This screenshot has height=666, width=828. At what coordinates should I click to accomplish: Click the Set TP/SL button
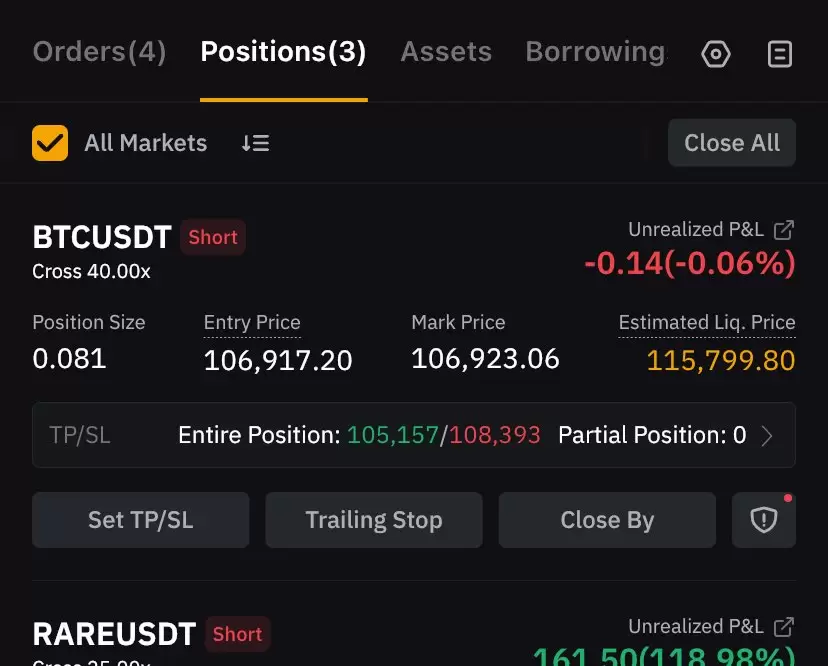pos(140,520)
